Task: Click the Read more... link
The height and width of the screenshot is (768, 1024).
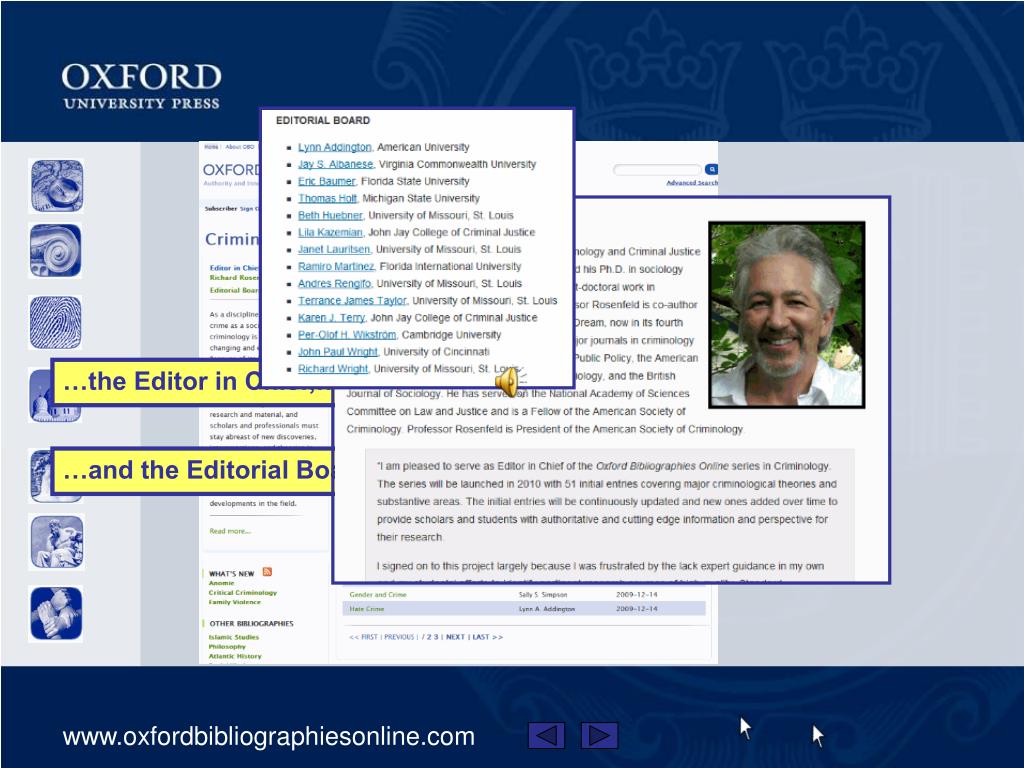Action: (x=230, y=531)
